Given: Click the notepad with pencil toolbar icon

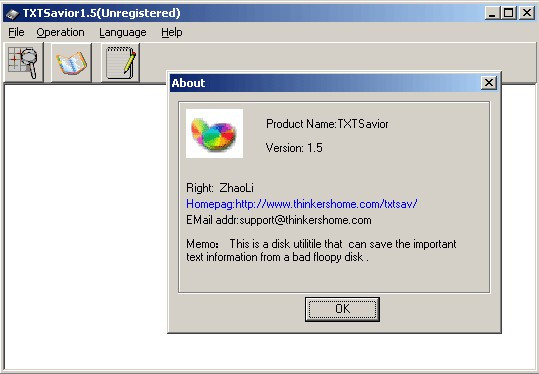Looking at the screenshot, I should click(x=120, y=63).
